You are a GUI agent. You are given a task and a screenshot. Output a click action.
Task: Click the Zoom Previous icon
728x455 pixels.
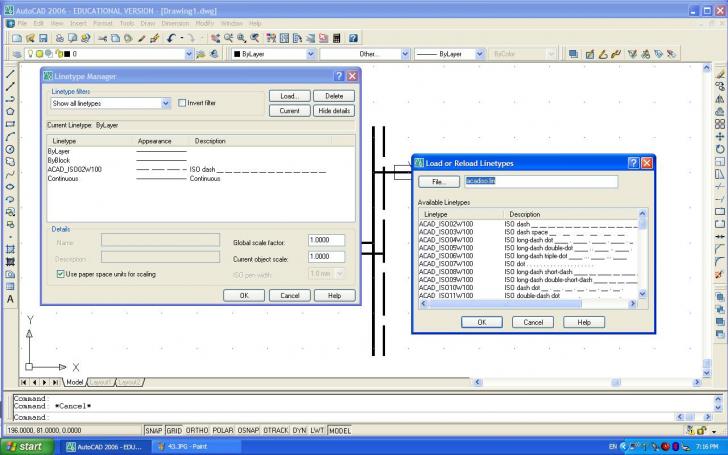coord(254,38)
